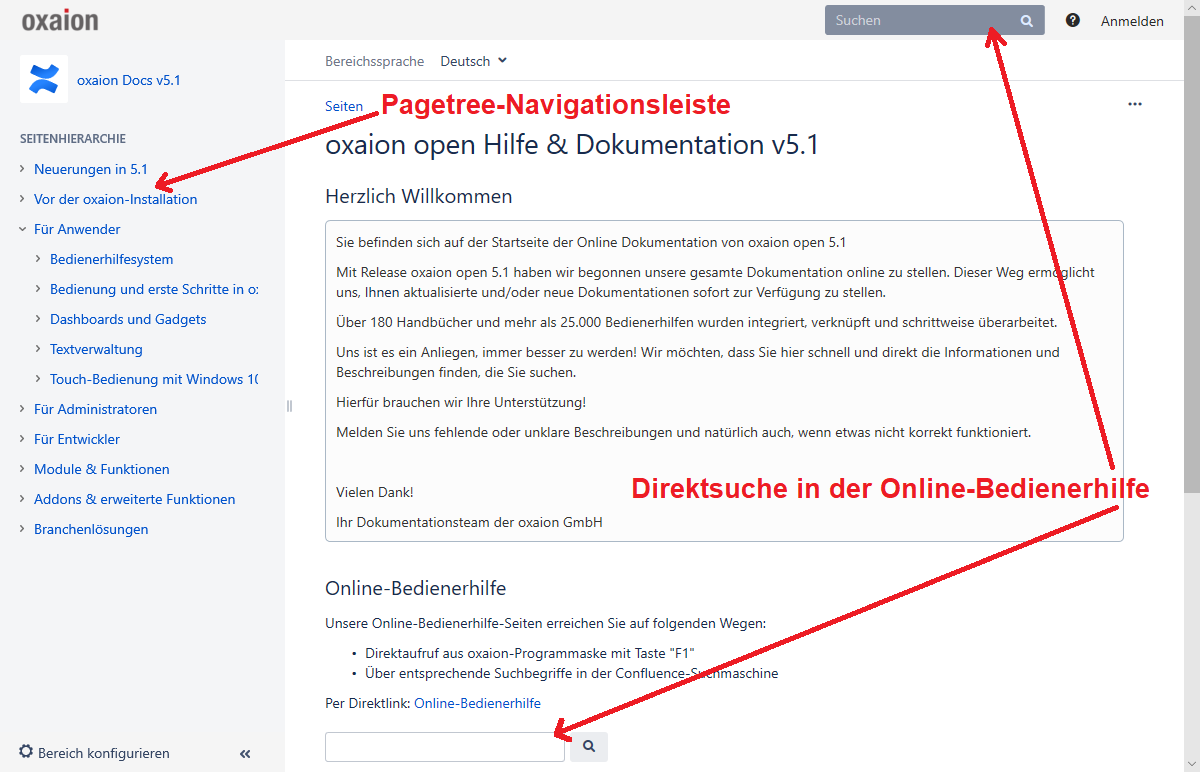
Task: Collapse sidebar with double-chevron icon
Action: click(x=245, y=754)
